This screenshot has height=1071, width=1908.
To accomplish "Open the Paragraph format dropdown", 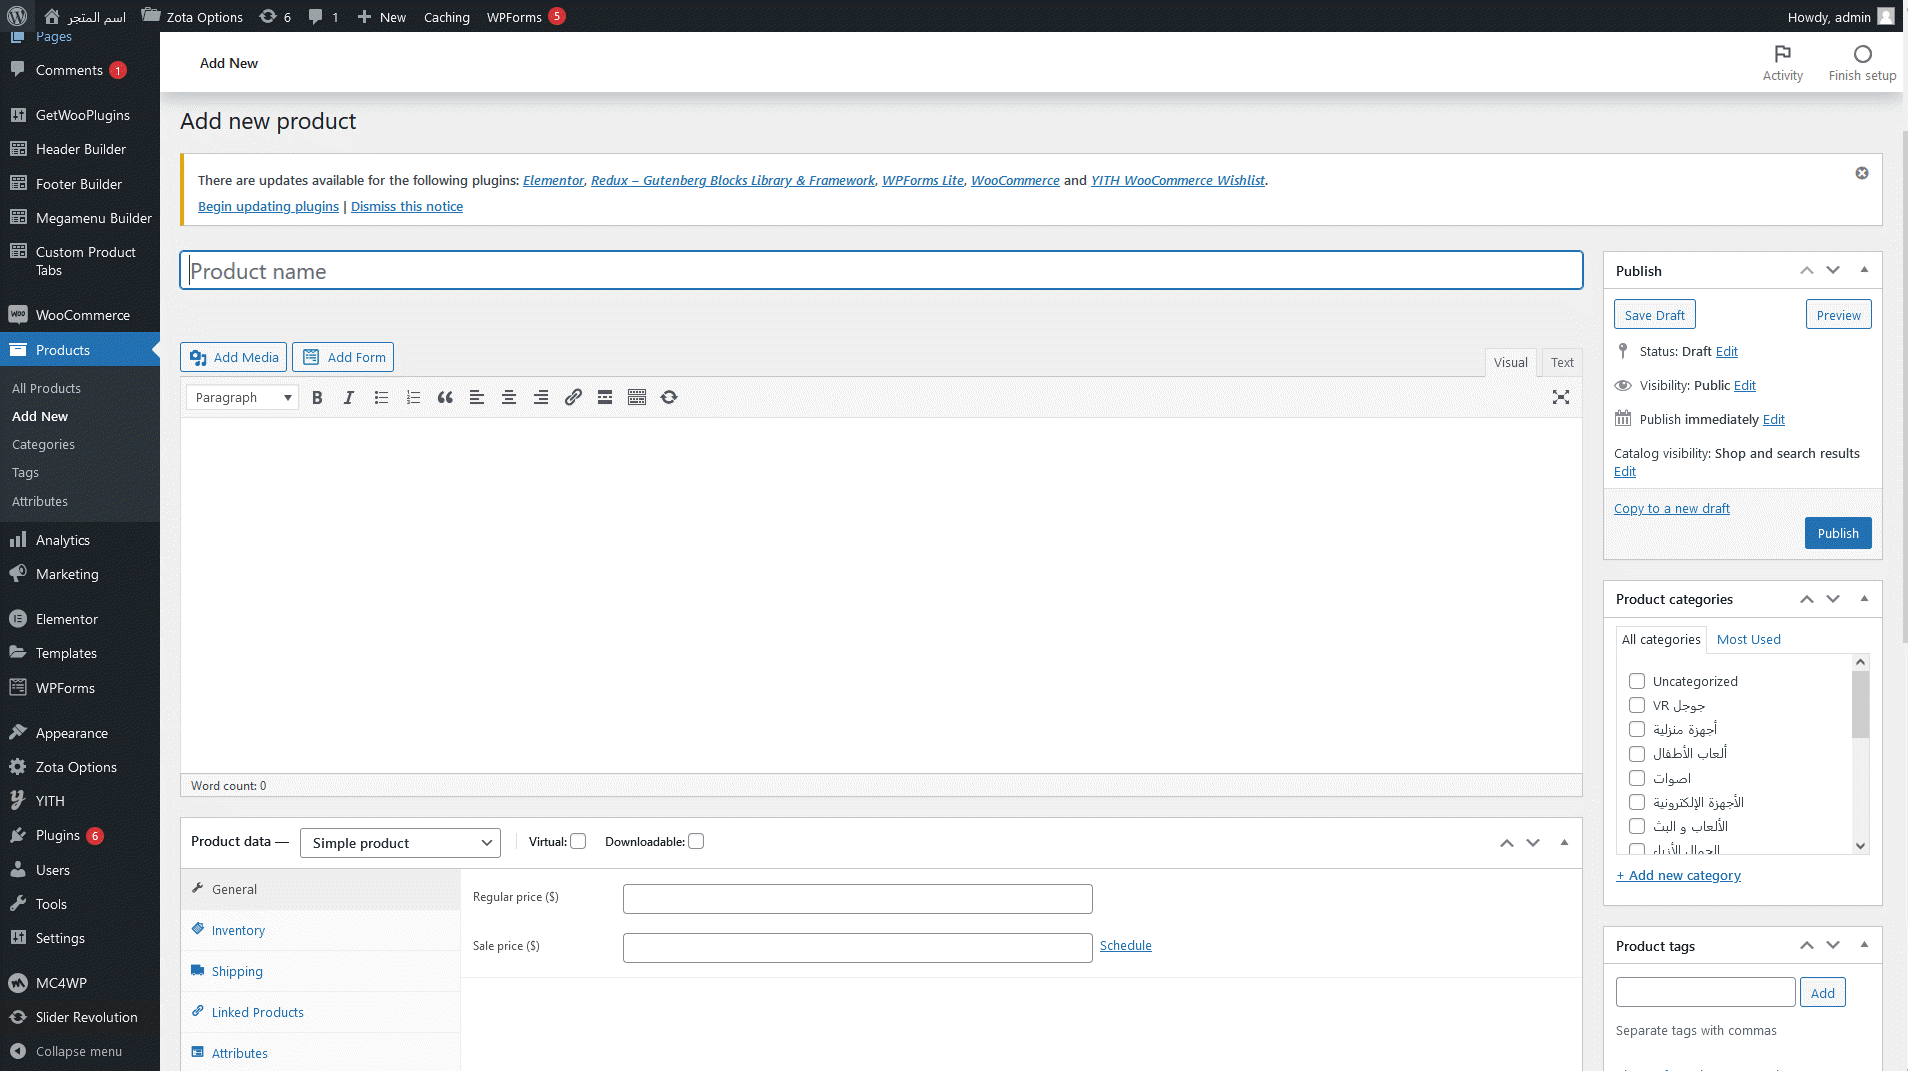I will (x=242, y=397).
